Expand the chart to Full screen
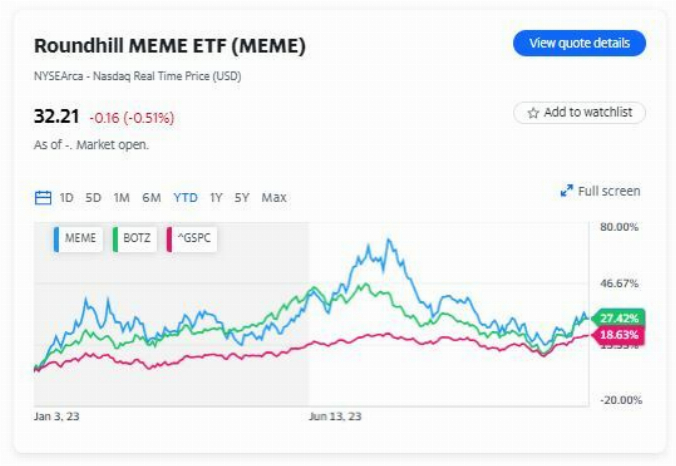Image resolution: width=676 pixels, height=466 pixels. tap(600, 191)
